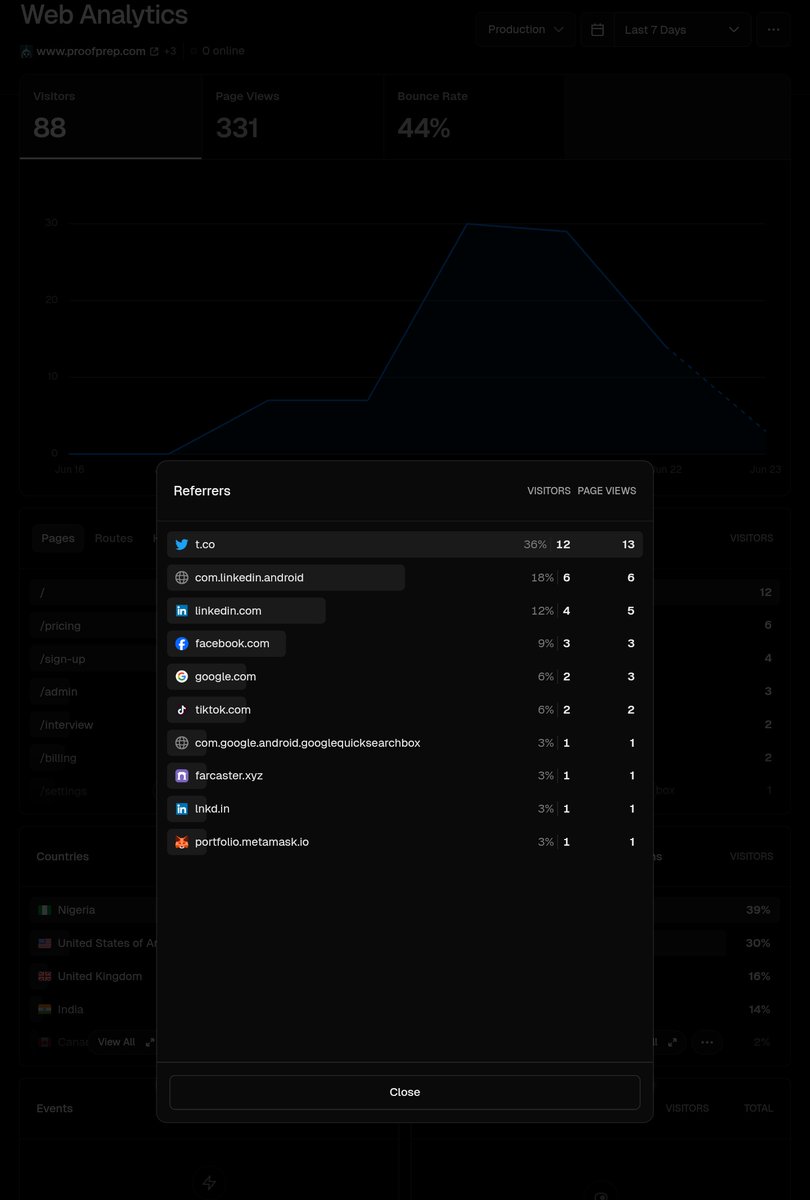Viewport: 810px width, 1200px height.
Task: Click the external link icon beside proofprep.com
Action: [x=154, y=51]
